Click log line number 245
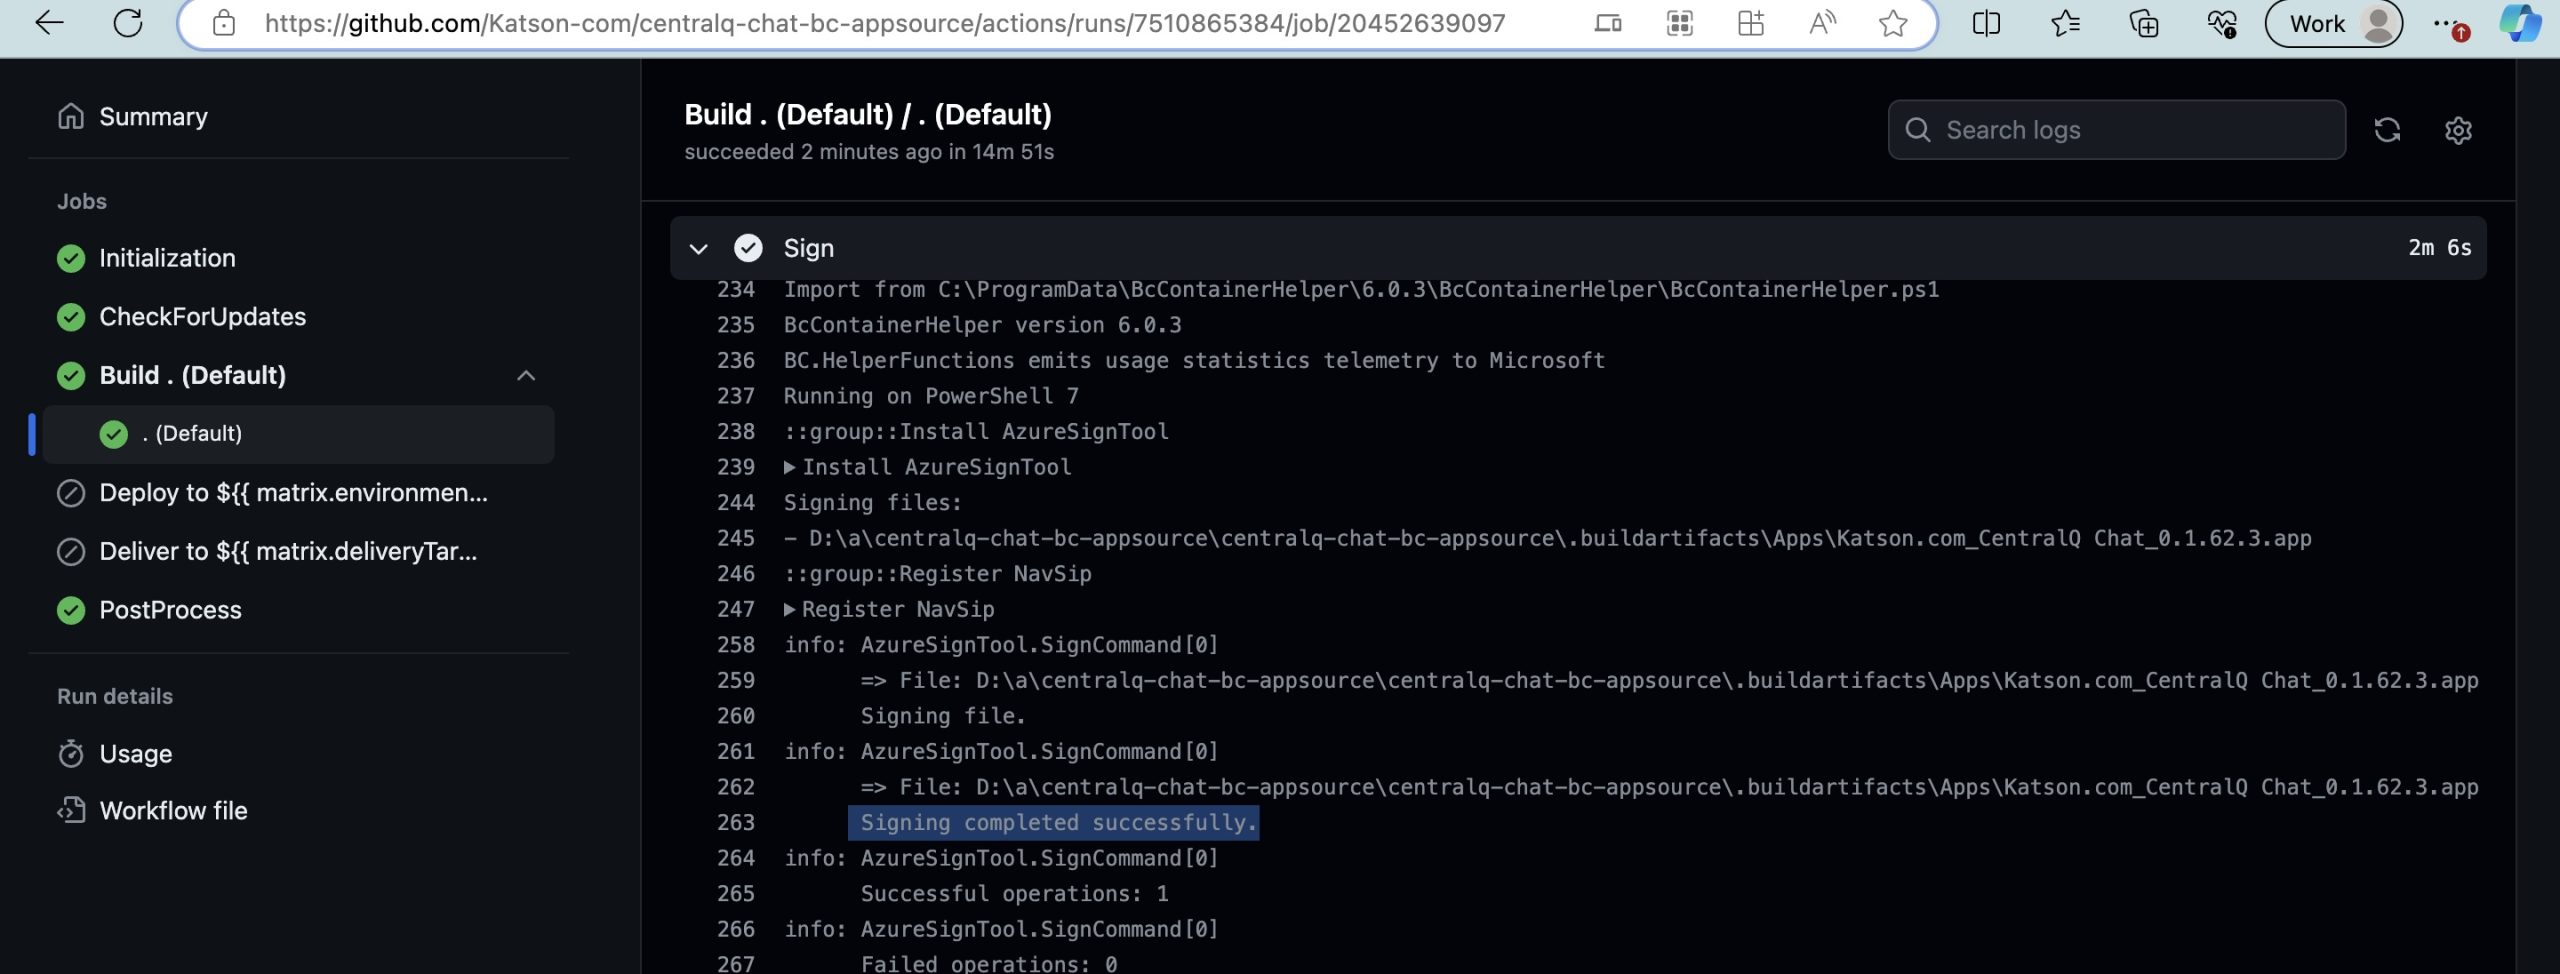Screen dimensions: 2560x974 coord(736,538)
